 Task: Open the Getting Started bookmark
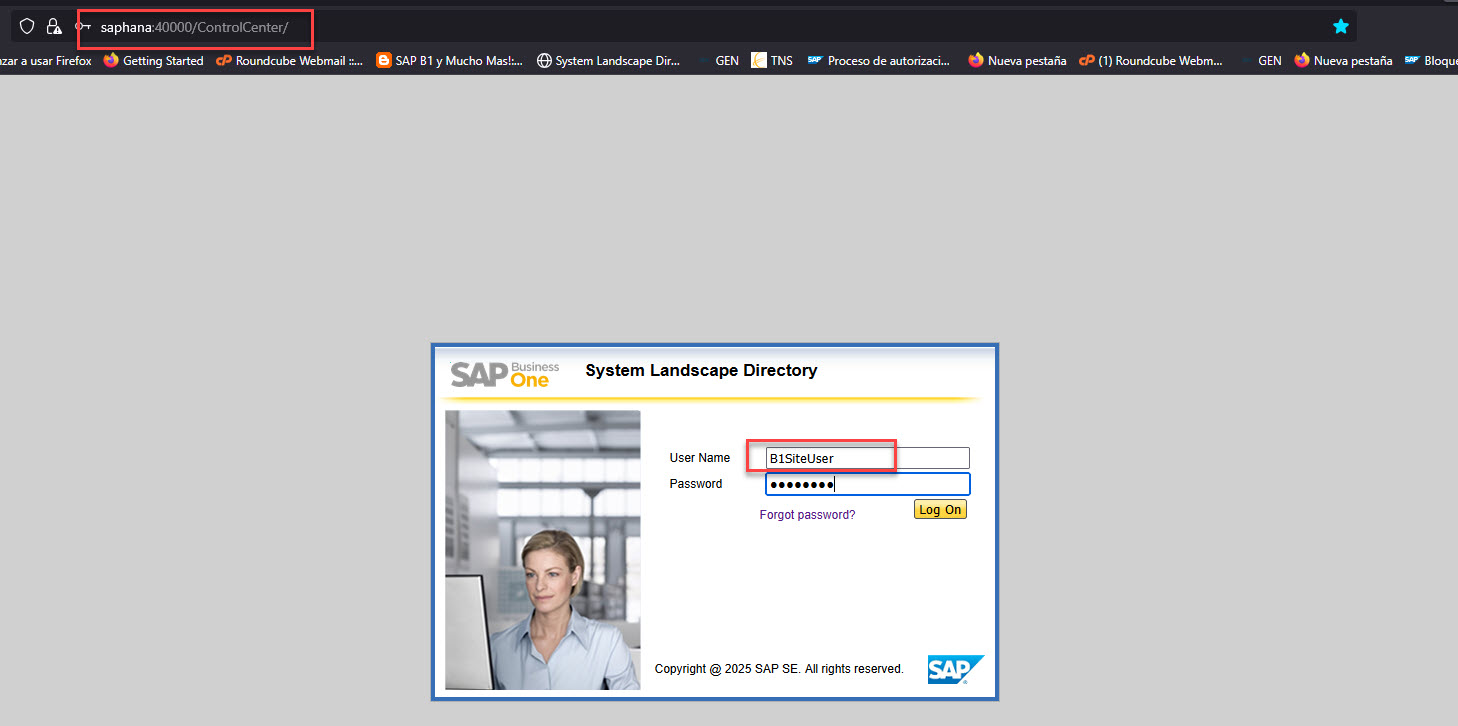click(x=153, y=61)
